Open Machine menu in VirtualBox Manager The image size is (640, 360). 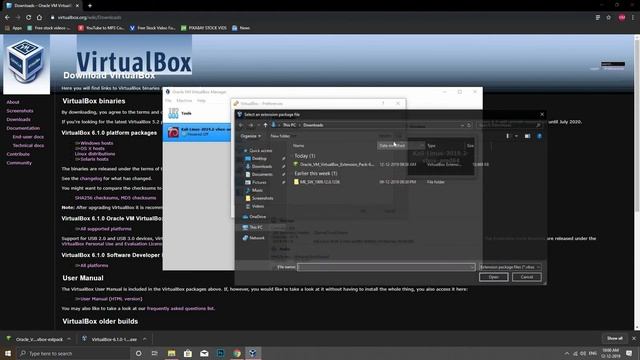[x=184, y=100]
